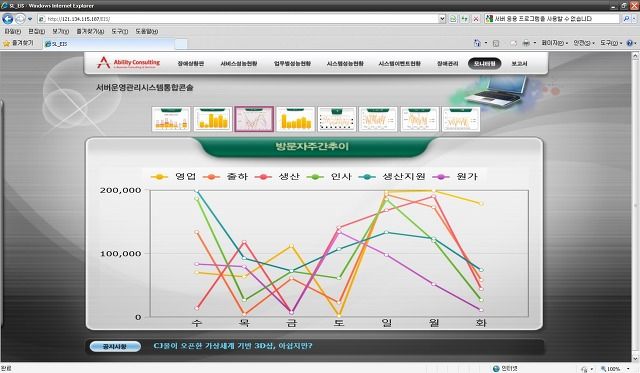Click the RSS feeds icon
This screenshot has width=640, height=373.
[496, 43]
